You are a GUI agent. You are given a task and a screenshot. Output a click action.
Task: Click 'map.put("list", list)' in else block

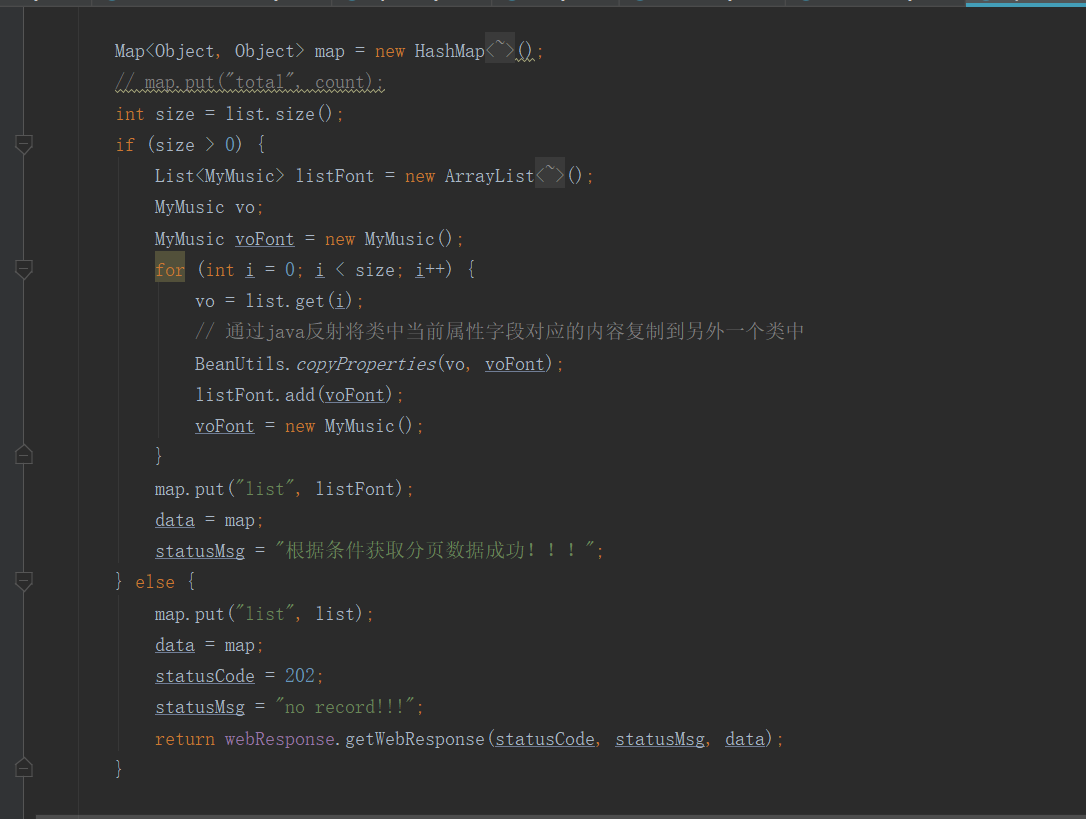tap(264, 614)
